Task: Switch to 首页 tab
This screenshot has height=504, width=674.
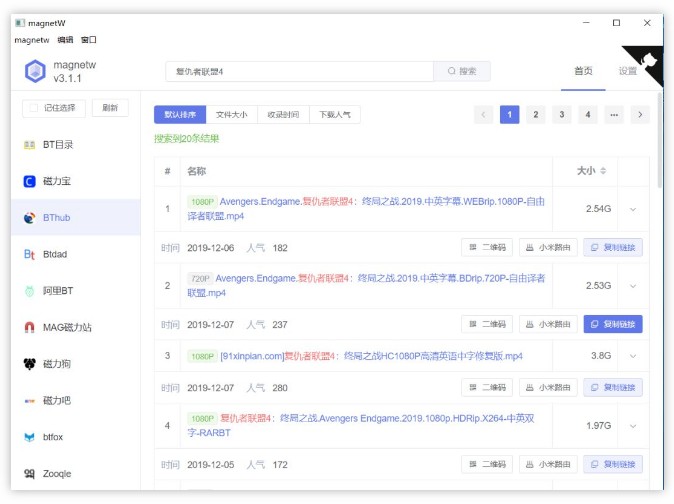Action: [583, 71]
